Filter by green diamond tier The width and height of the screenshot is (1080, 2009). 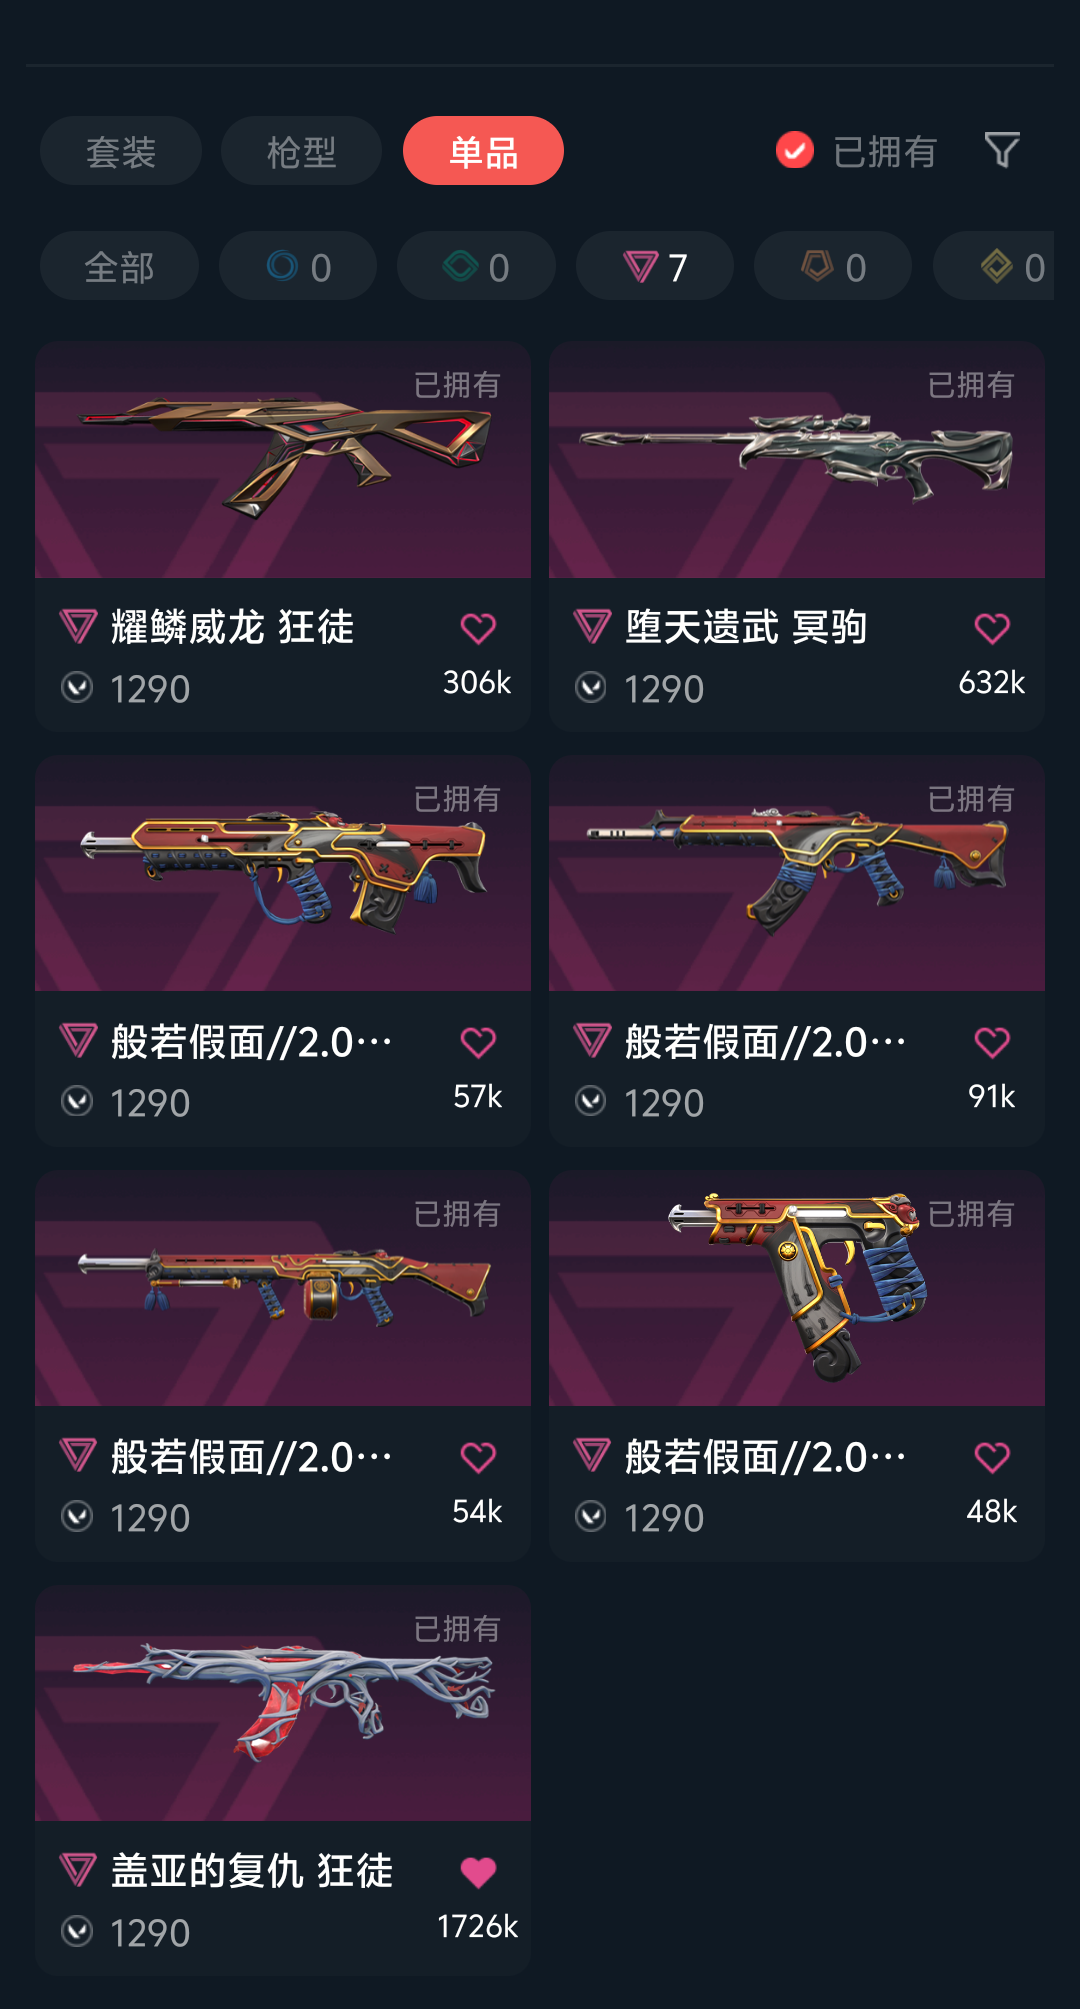(476, 266)
